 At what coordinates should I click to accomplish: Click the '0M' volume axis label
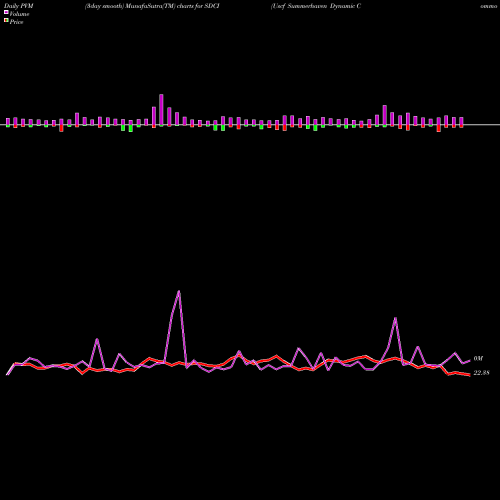[478, 359]
